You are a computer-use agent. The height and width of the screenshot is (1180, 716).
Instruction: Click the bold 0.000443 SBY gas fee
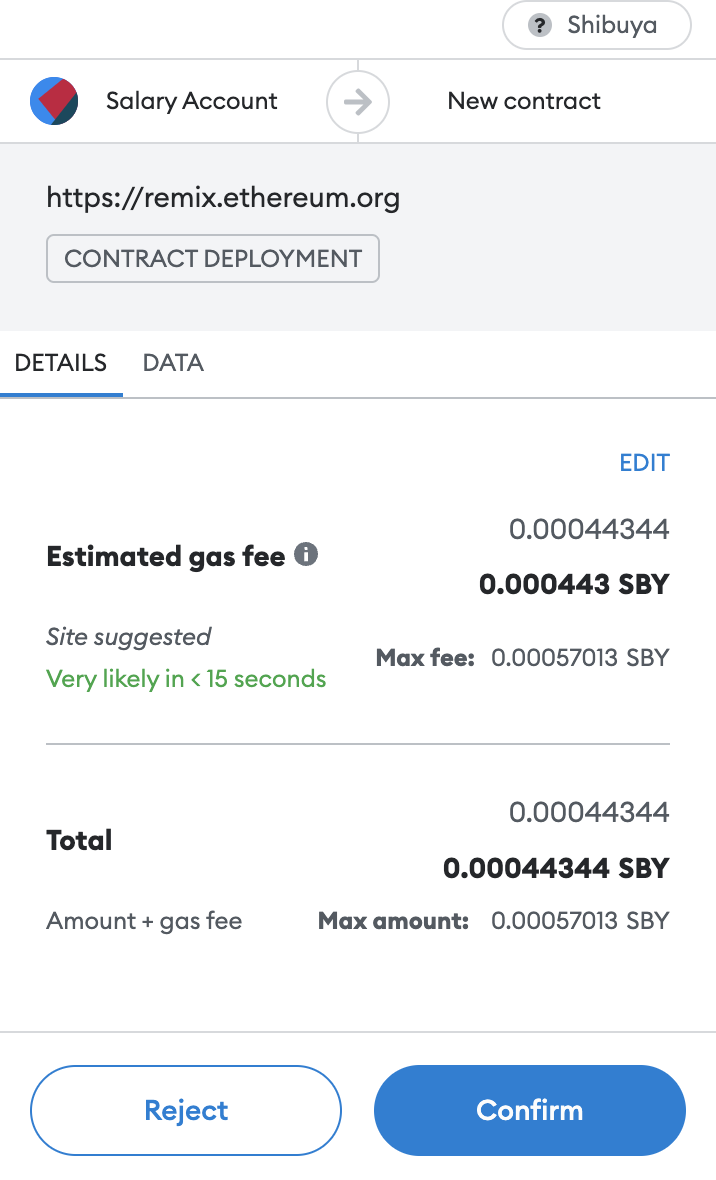click(x=573, y=584)
